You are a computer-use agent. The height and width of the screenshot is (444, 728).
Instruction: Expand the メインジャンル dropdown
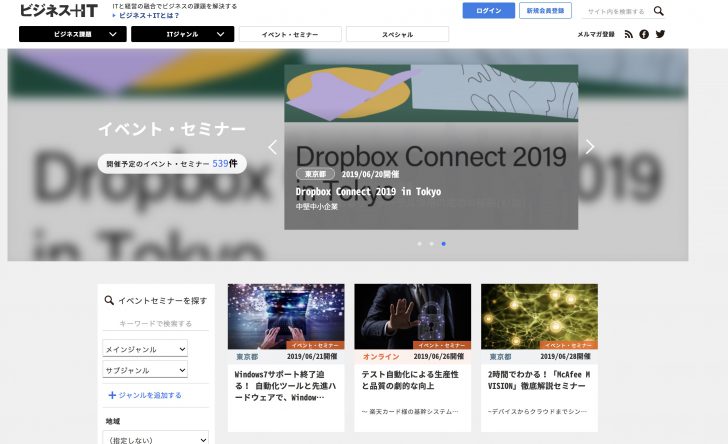[x=145, y=349]
